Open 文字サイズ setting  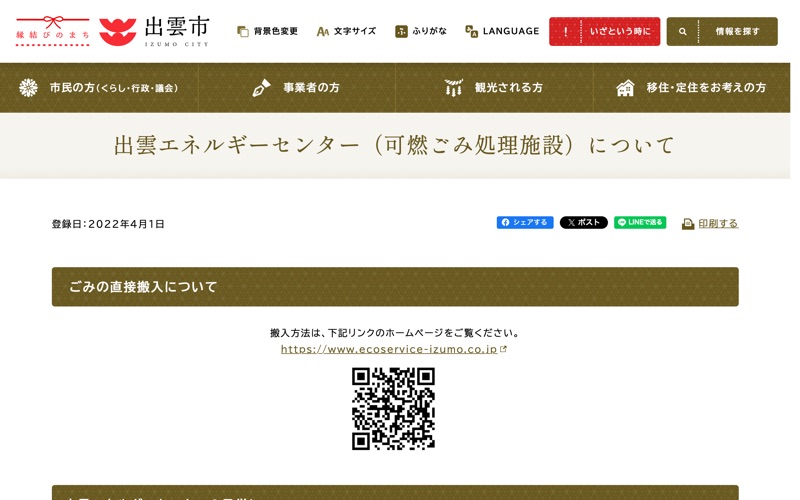click(355, 31)
